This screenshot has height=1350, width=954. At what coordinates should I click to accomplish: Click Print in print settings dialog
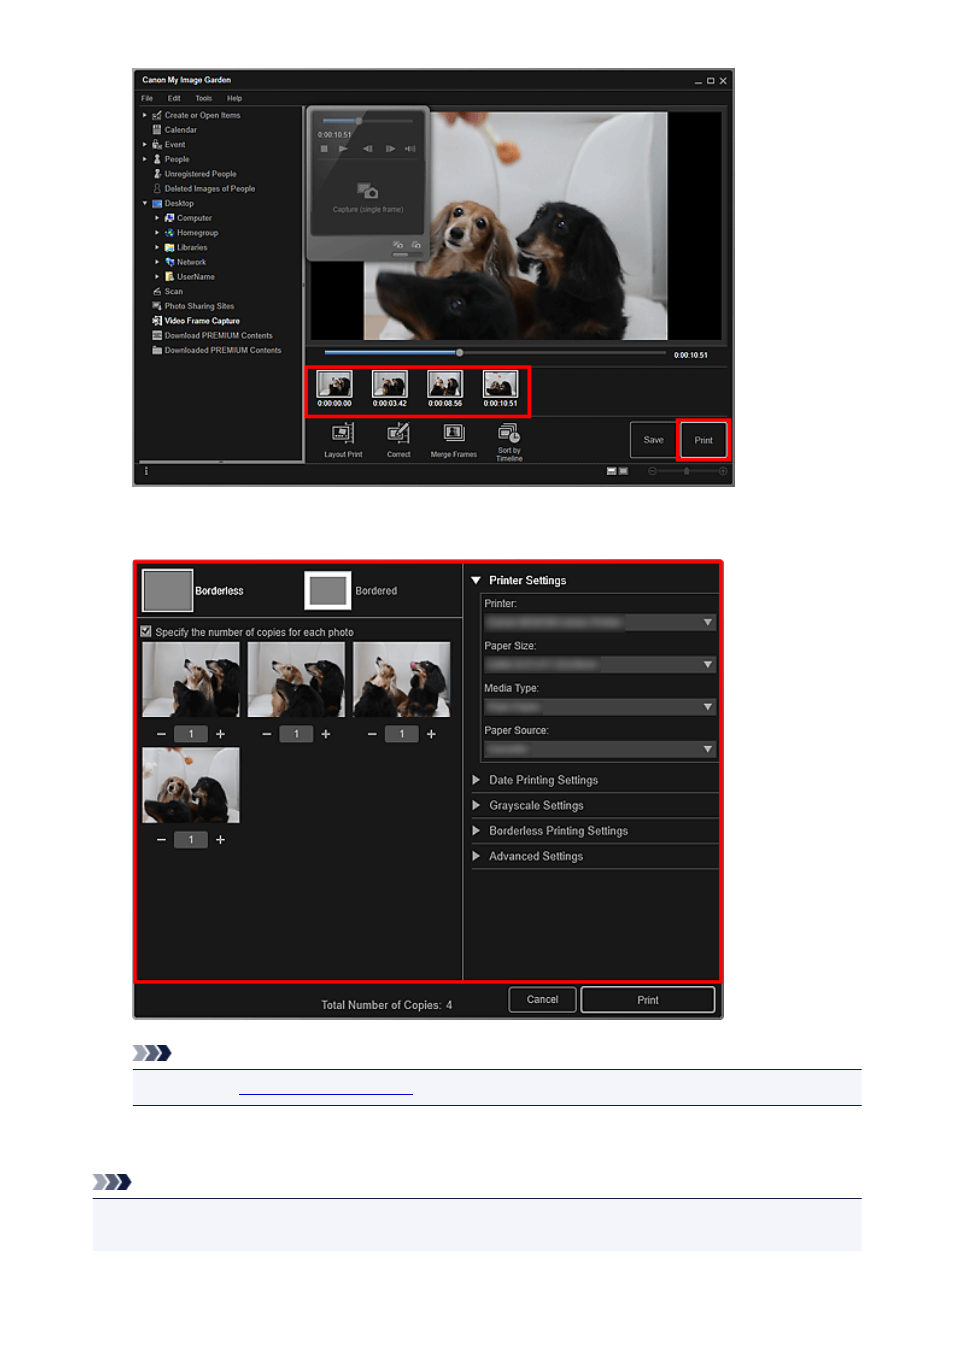coord(648,1000)
